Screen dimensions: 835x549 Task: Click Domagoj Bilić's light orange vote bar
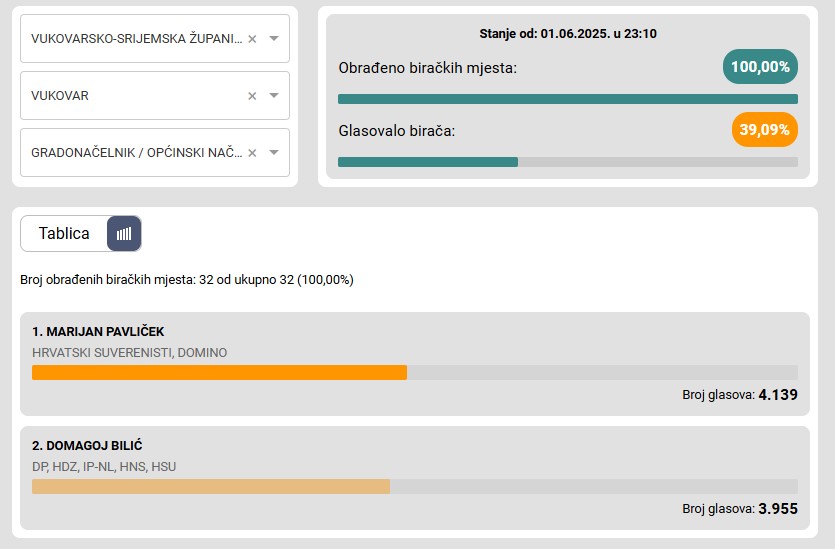[211, 486]
